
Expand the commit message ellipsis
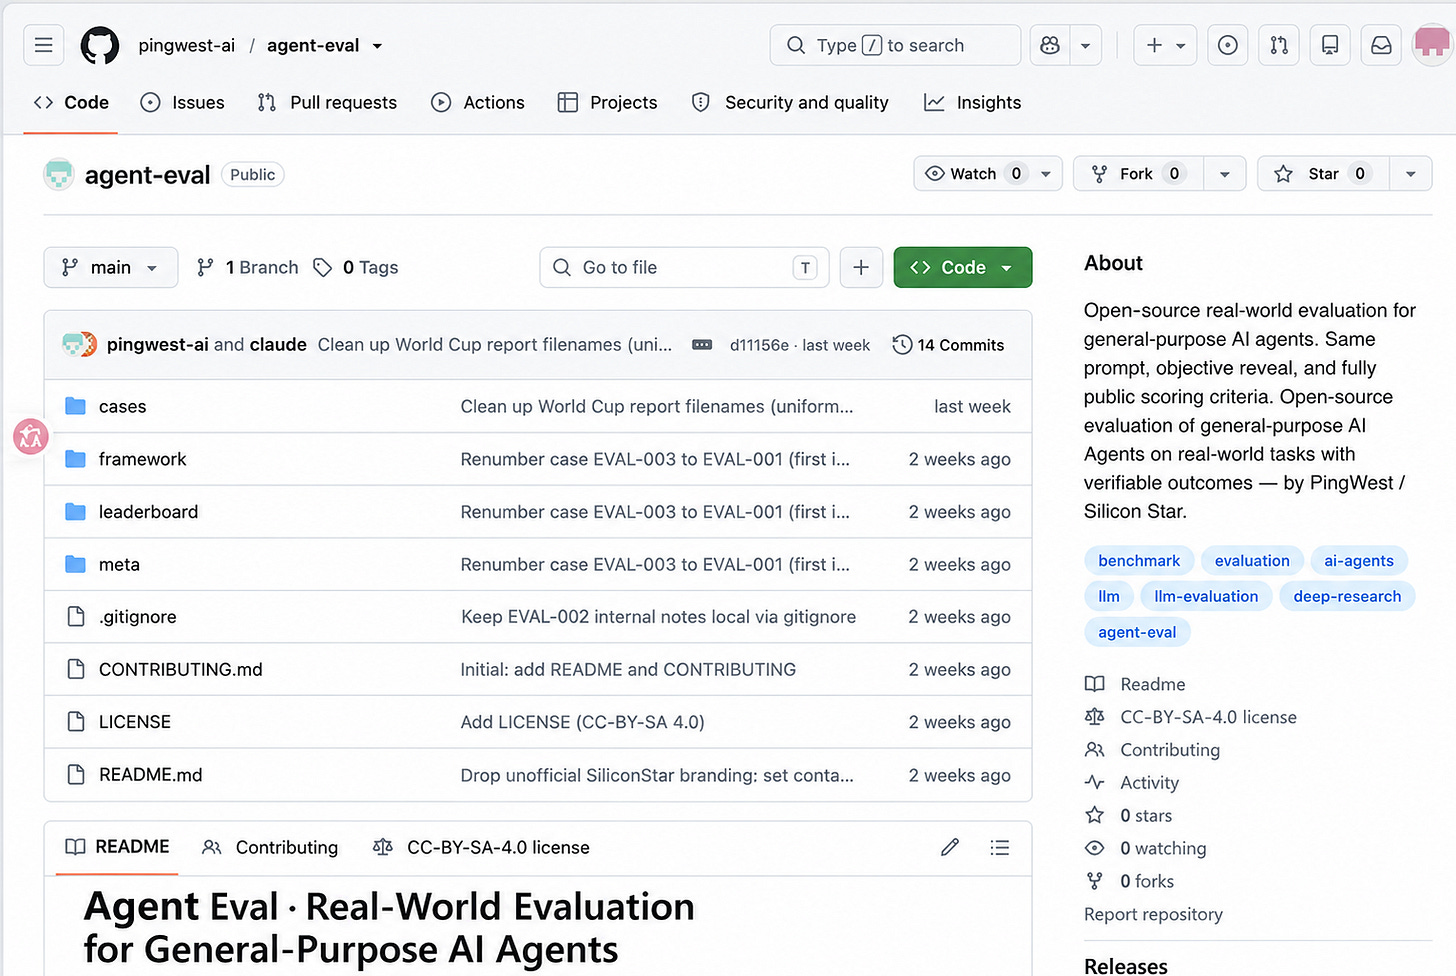click(x=702, y=345)
